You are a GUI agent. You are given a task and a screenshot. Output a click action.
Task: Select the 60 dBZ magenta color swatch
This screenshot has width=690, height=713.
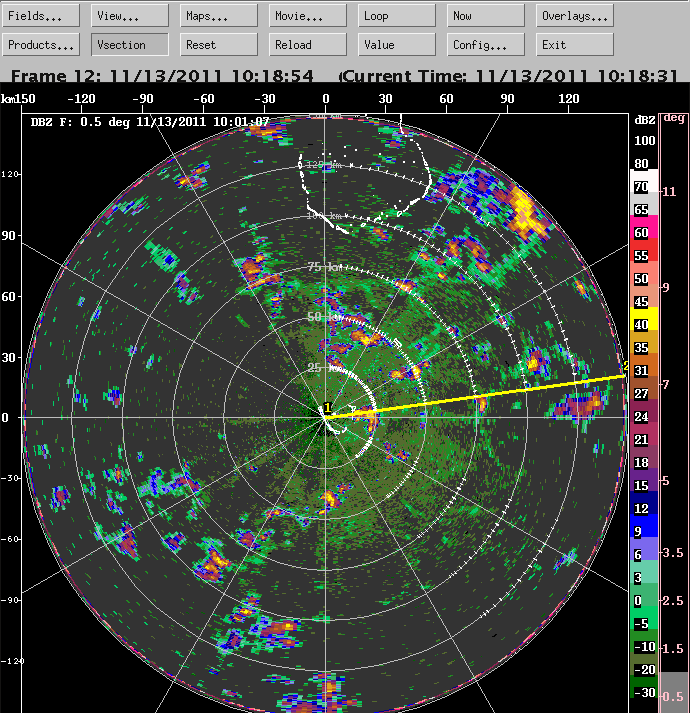tap(644, 227)
